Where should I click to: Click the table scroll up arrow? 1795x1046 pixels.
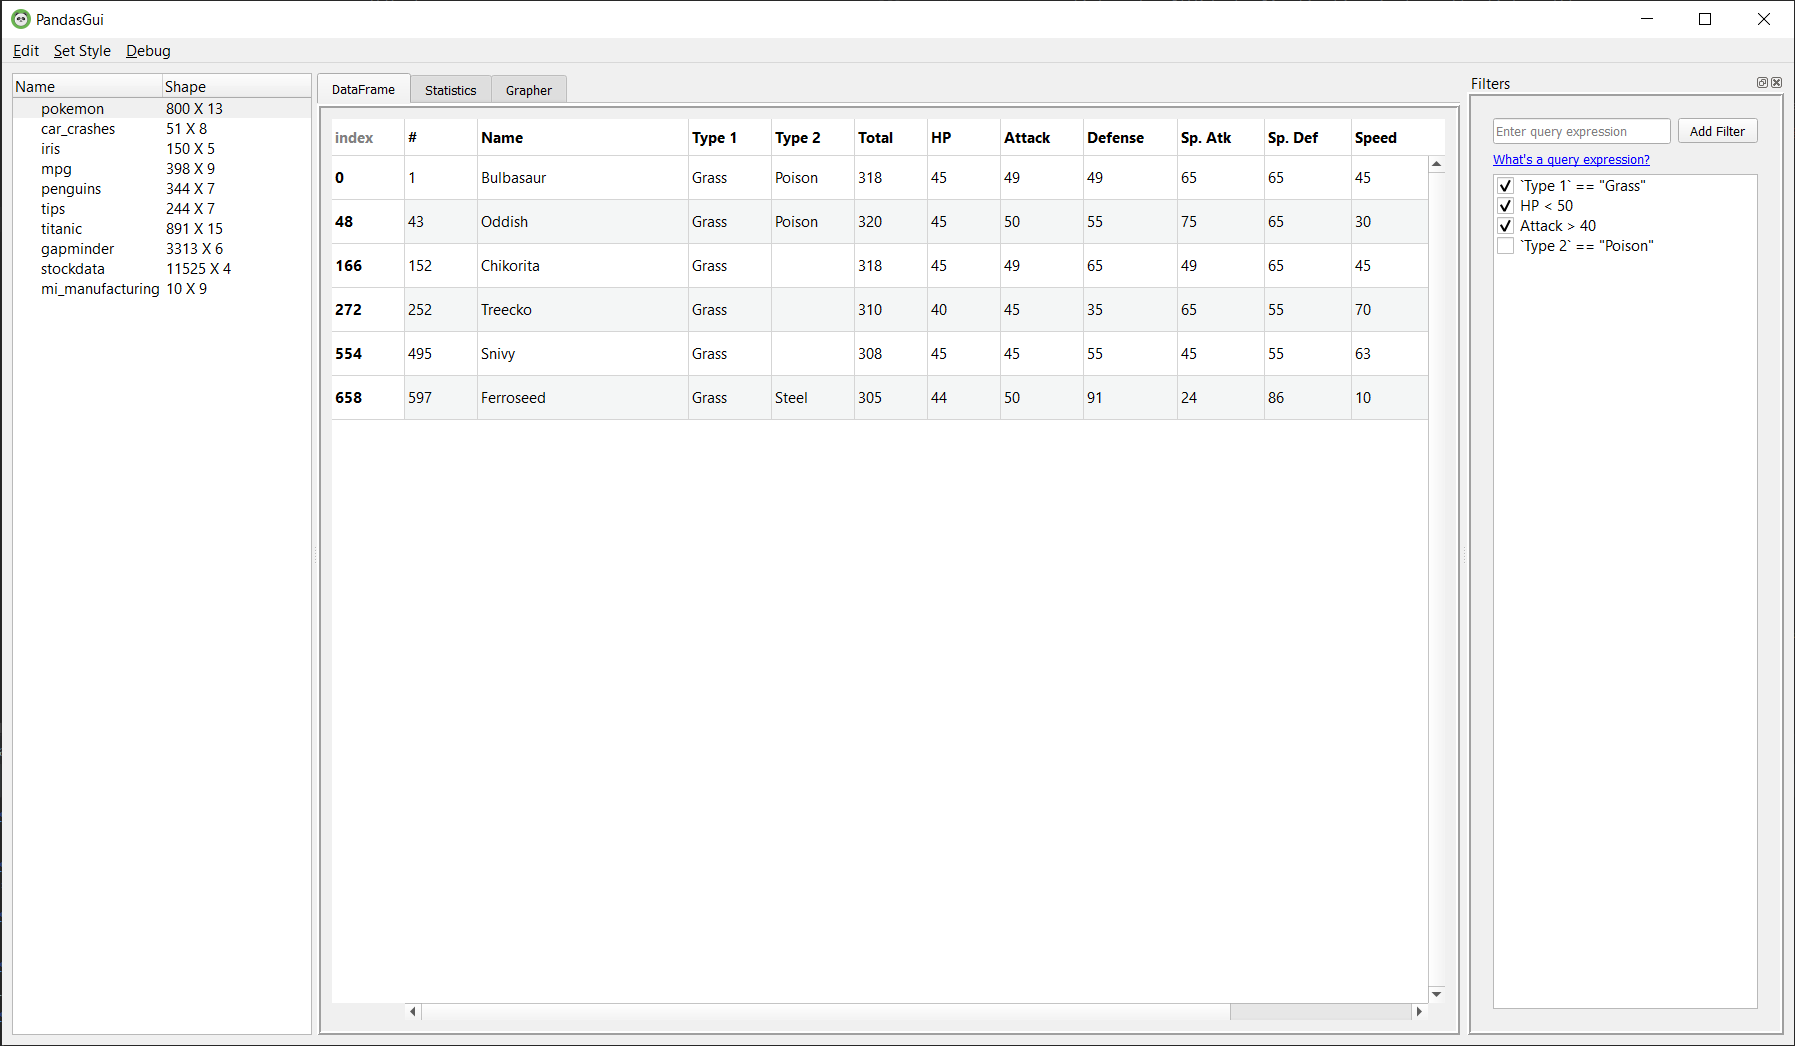coord(1437,164)
